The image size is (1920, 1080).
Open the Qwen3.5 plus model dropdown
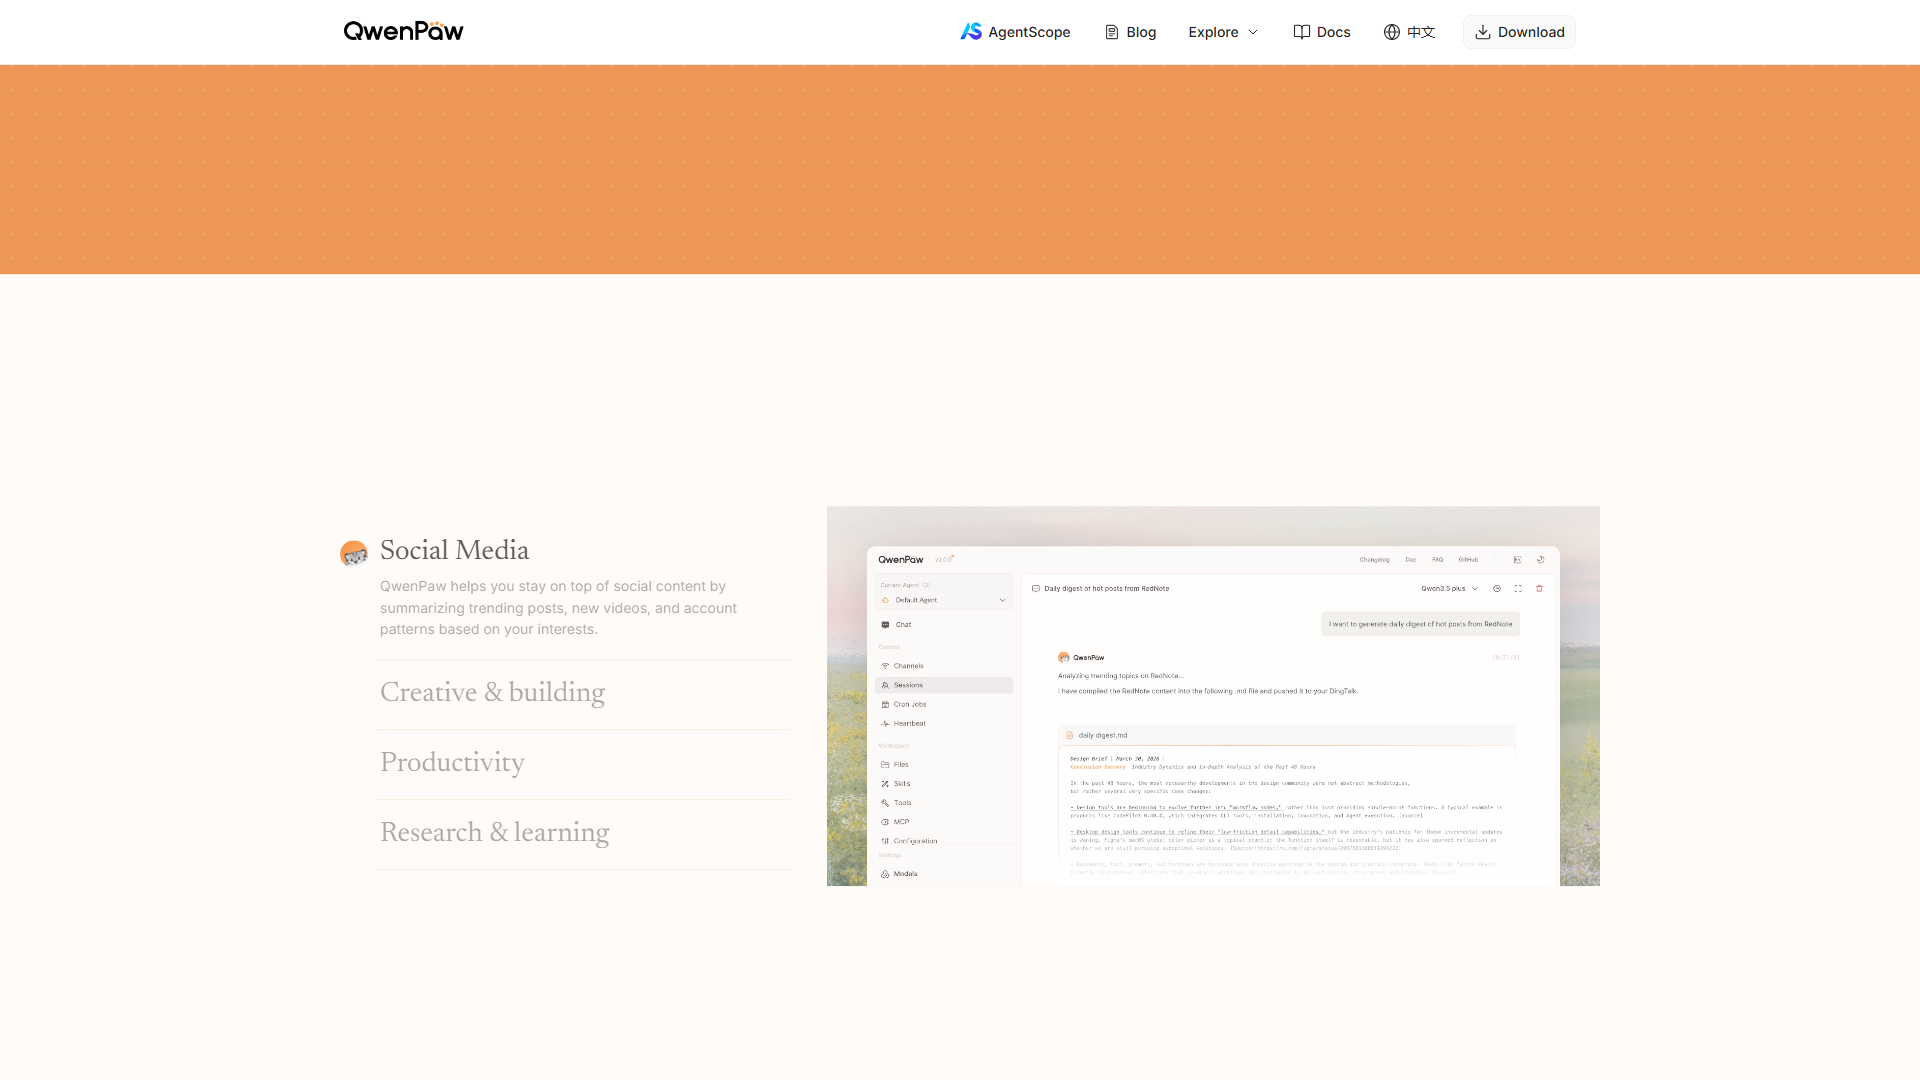(1449, 589)
